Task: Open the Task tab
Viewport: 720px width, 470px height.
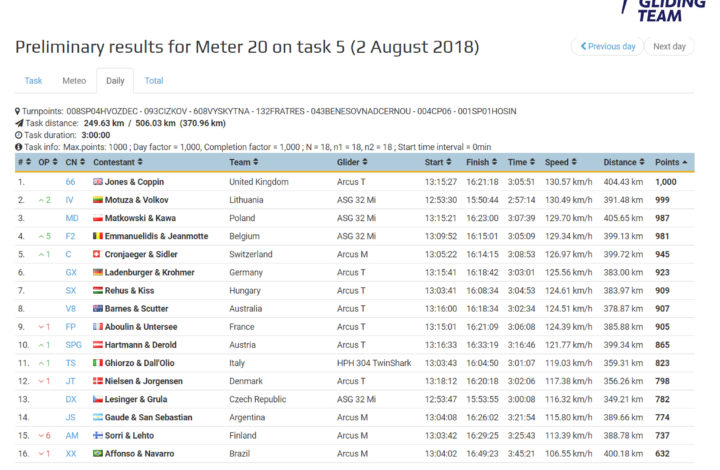Action: click(x=33, y=81)
